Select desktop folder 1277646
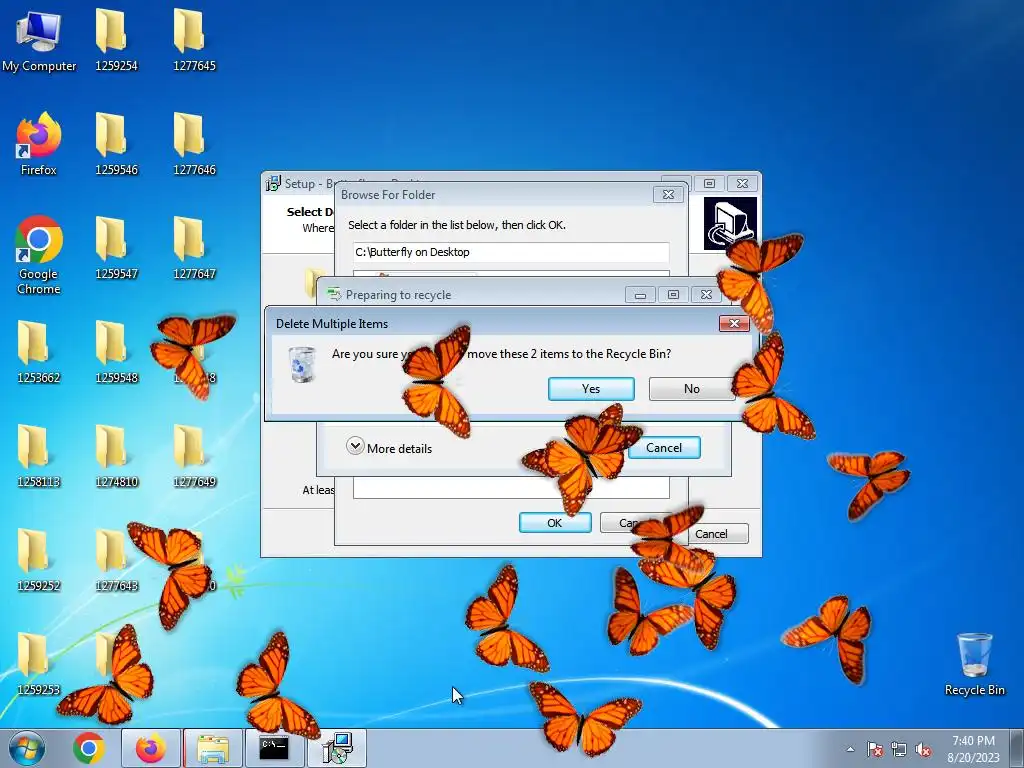 194,144
